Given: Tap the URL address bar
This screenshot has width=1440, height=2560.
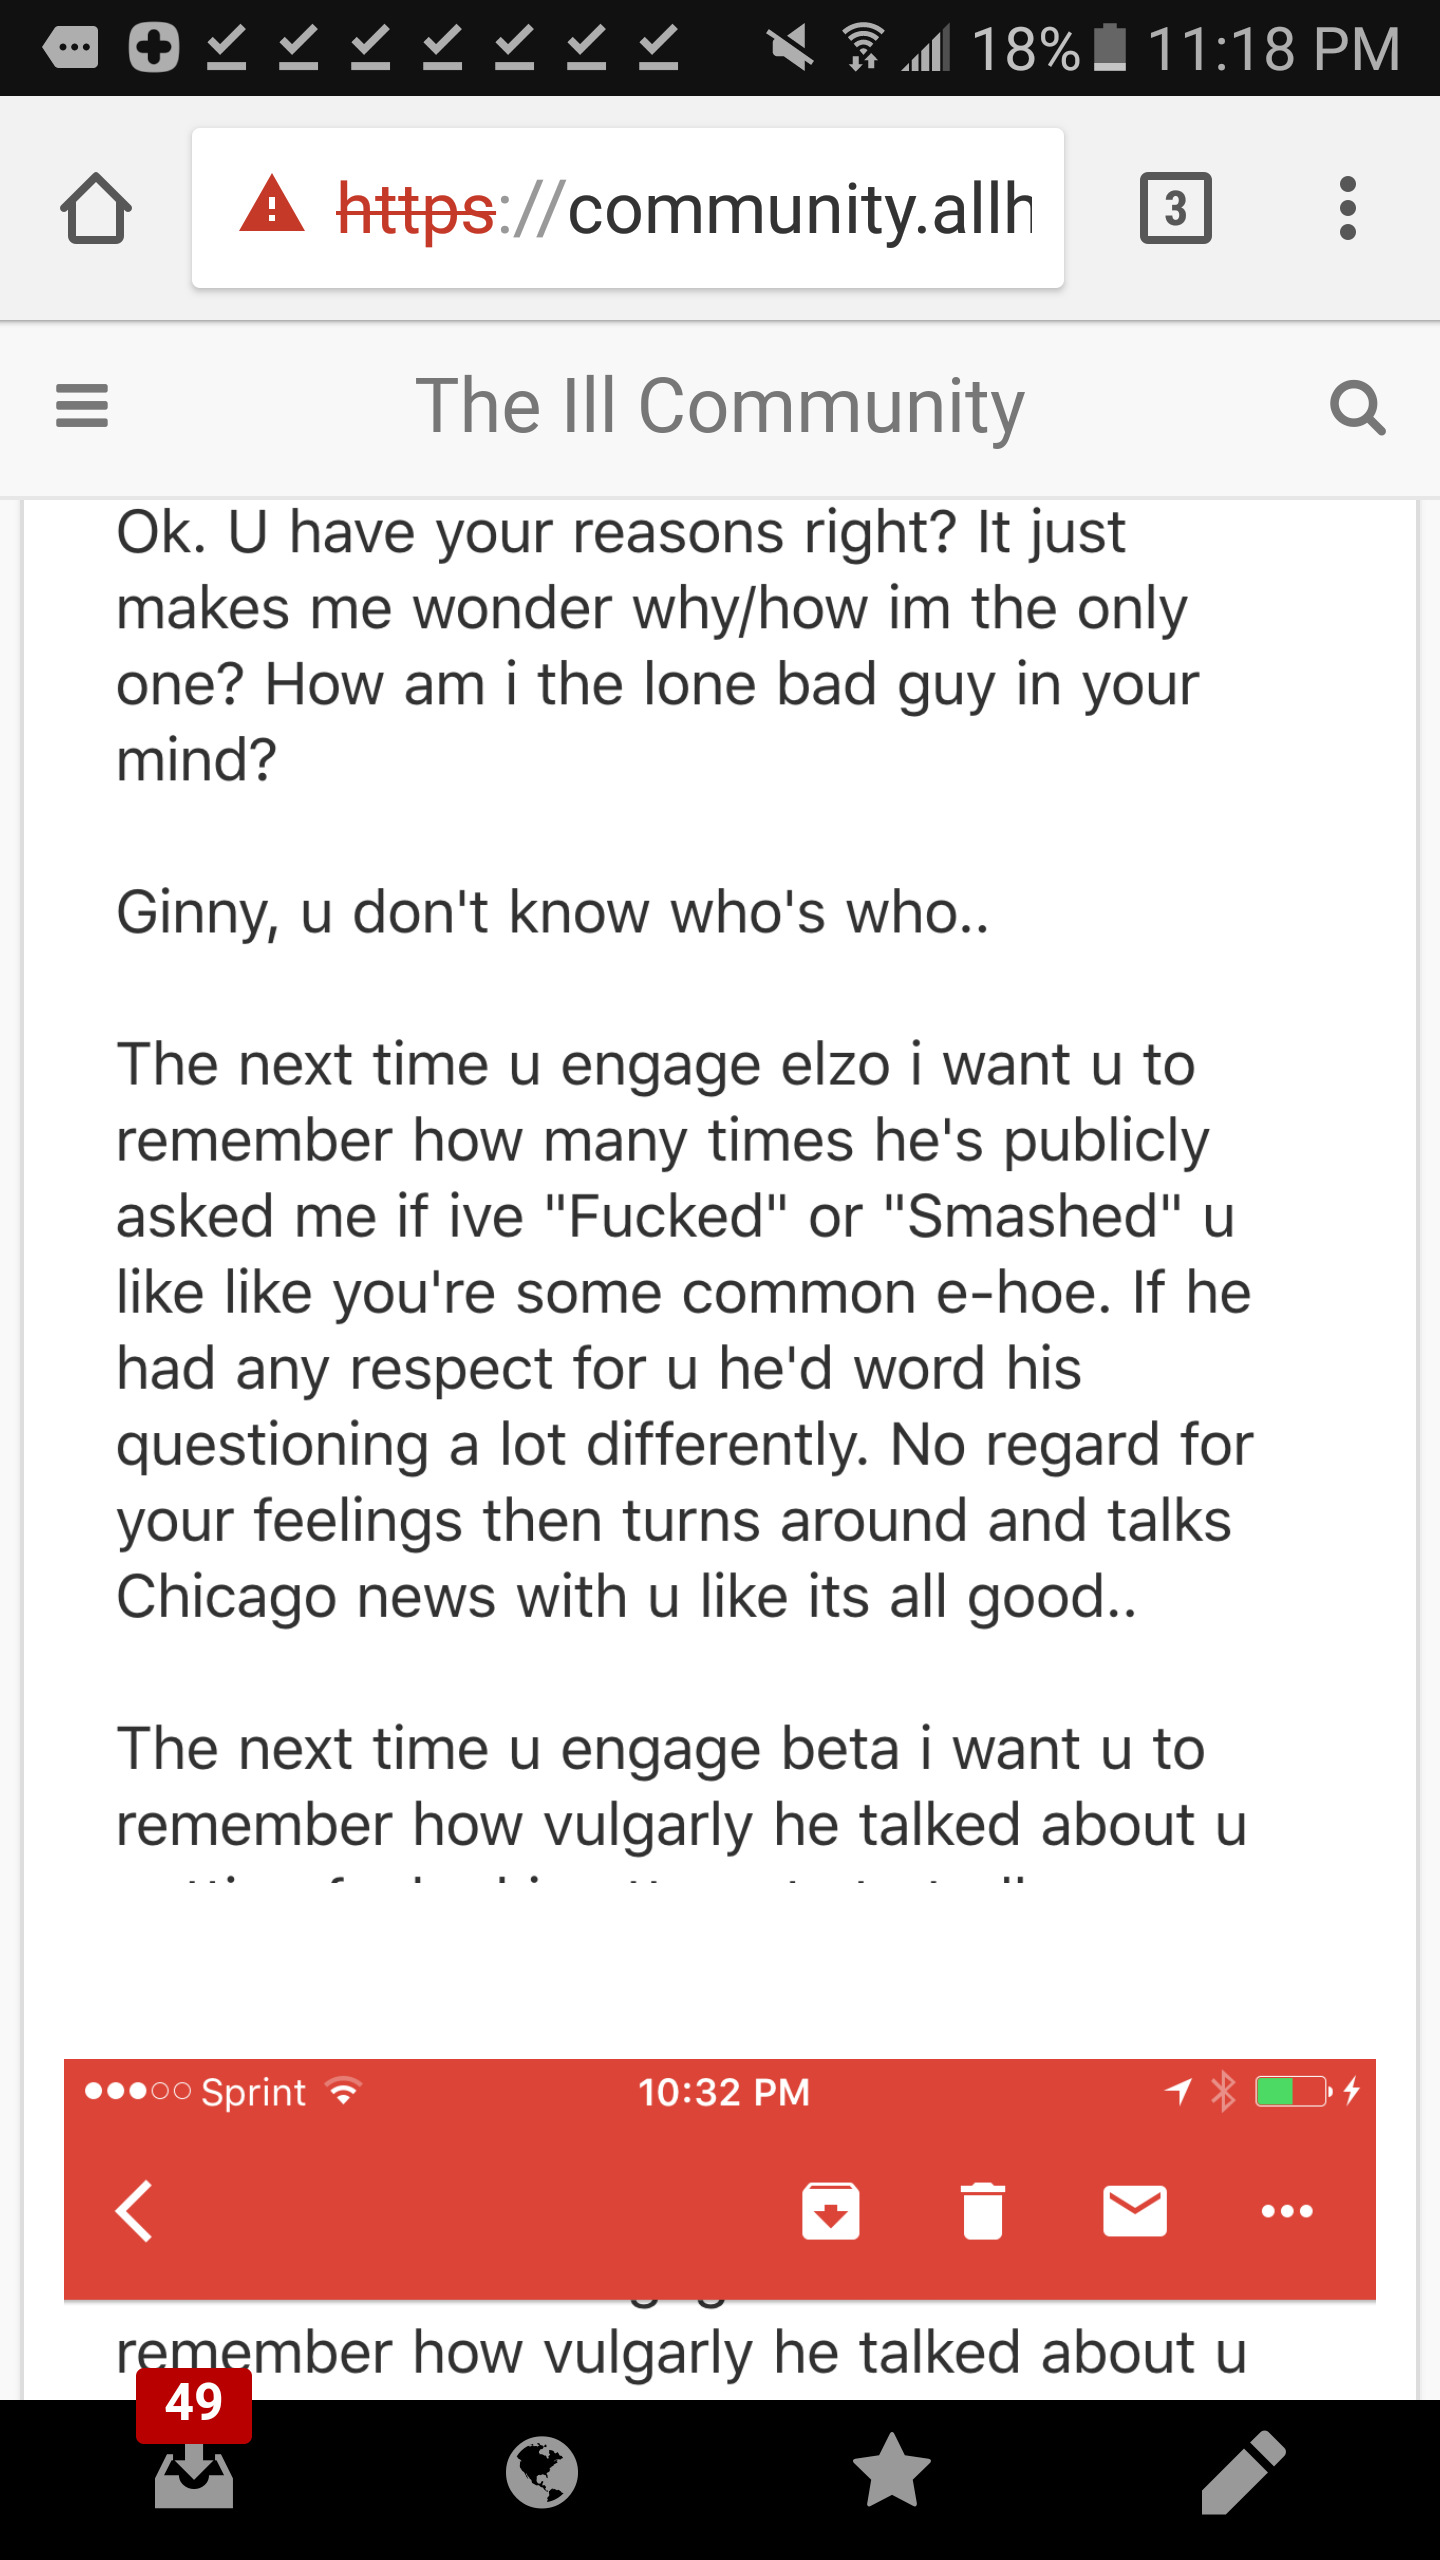Looking at the screenshot, I should click(628, 208).
